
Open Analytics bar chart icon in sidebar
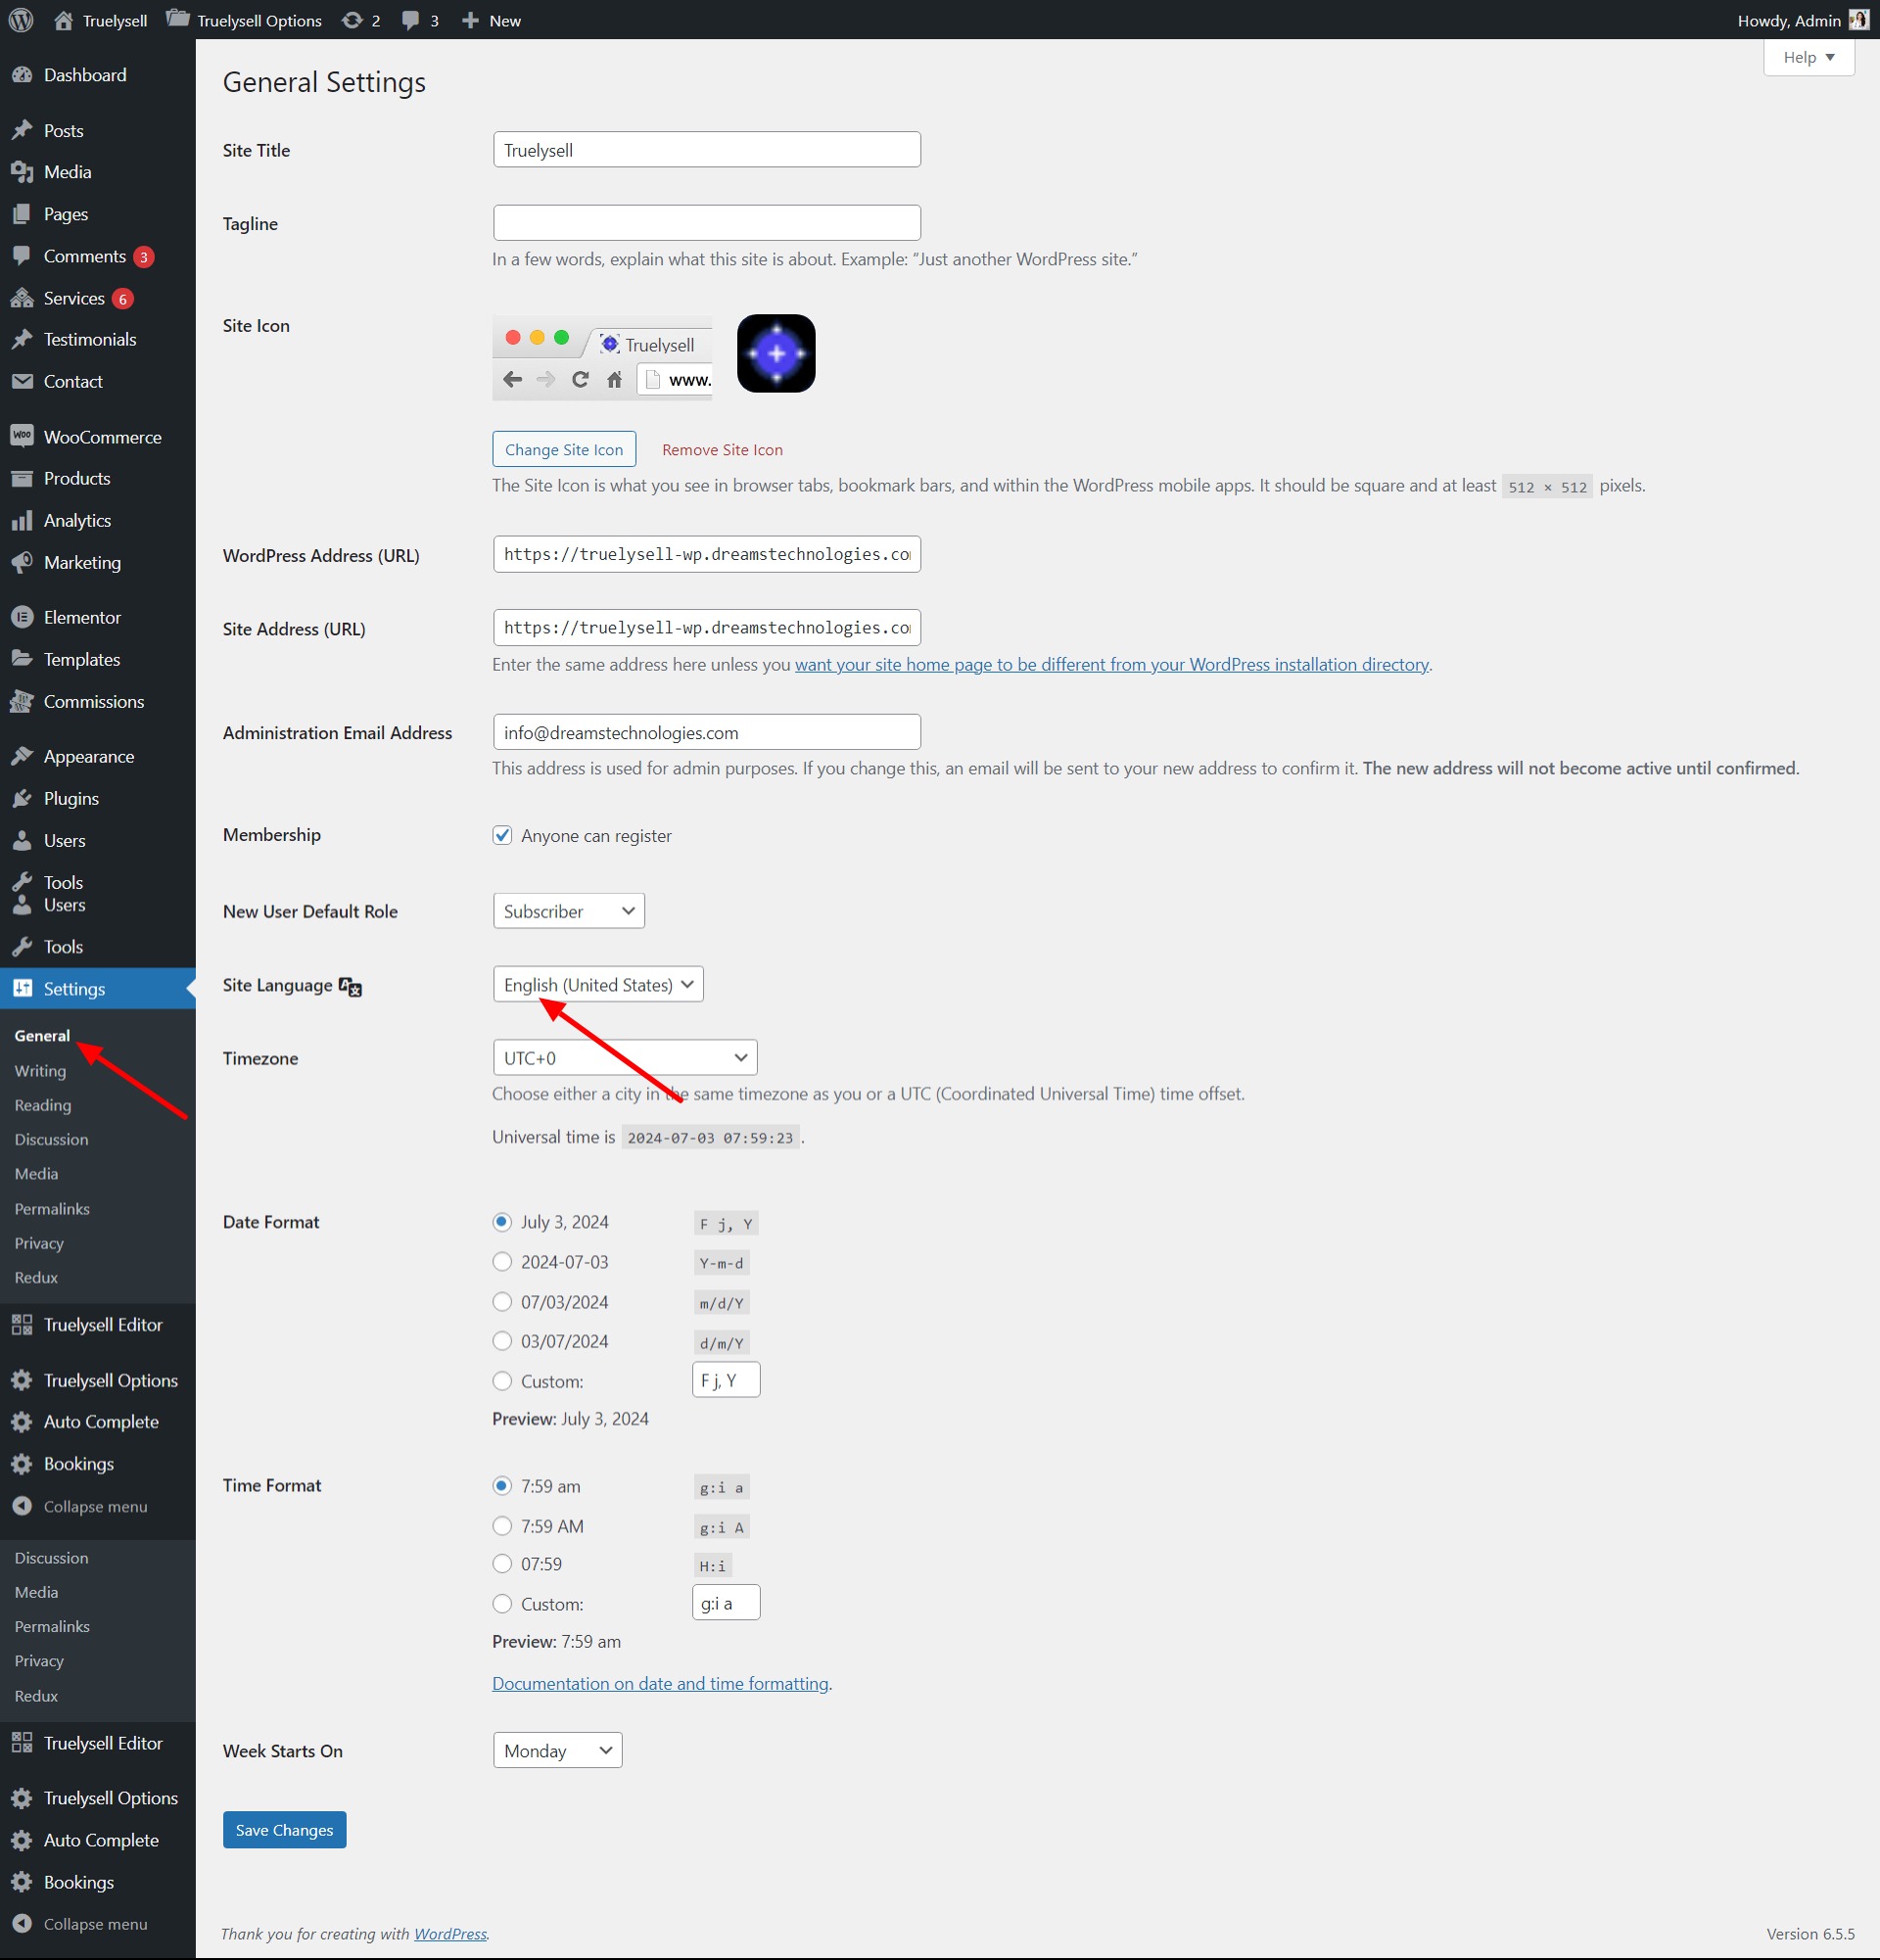point(22,520)
